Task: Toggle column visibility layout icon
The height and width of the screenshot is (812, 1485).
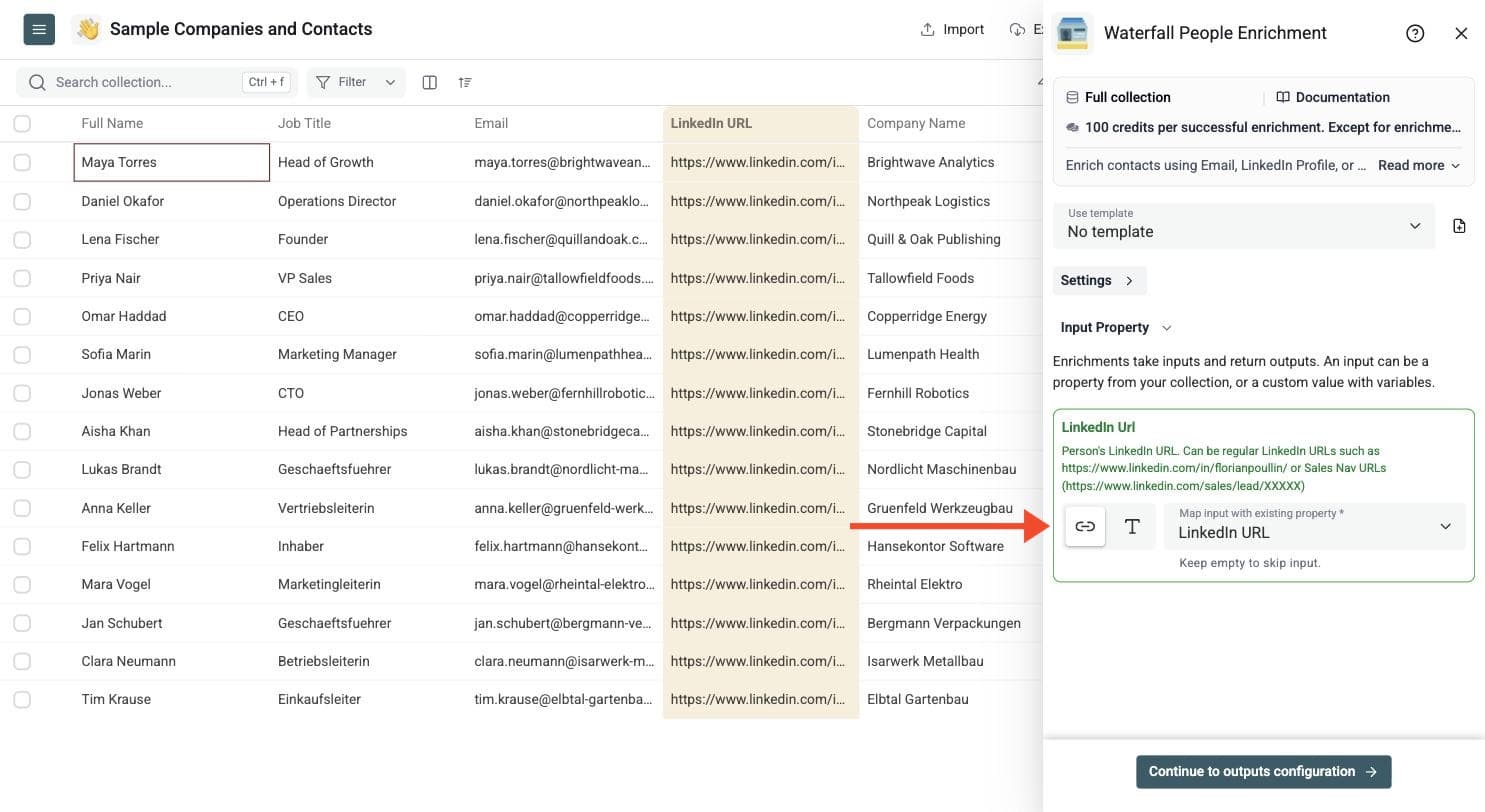Action: coord(429,82)
